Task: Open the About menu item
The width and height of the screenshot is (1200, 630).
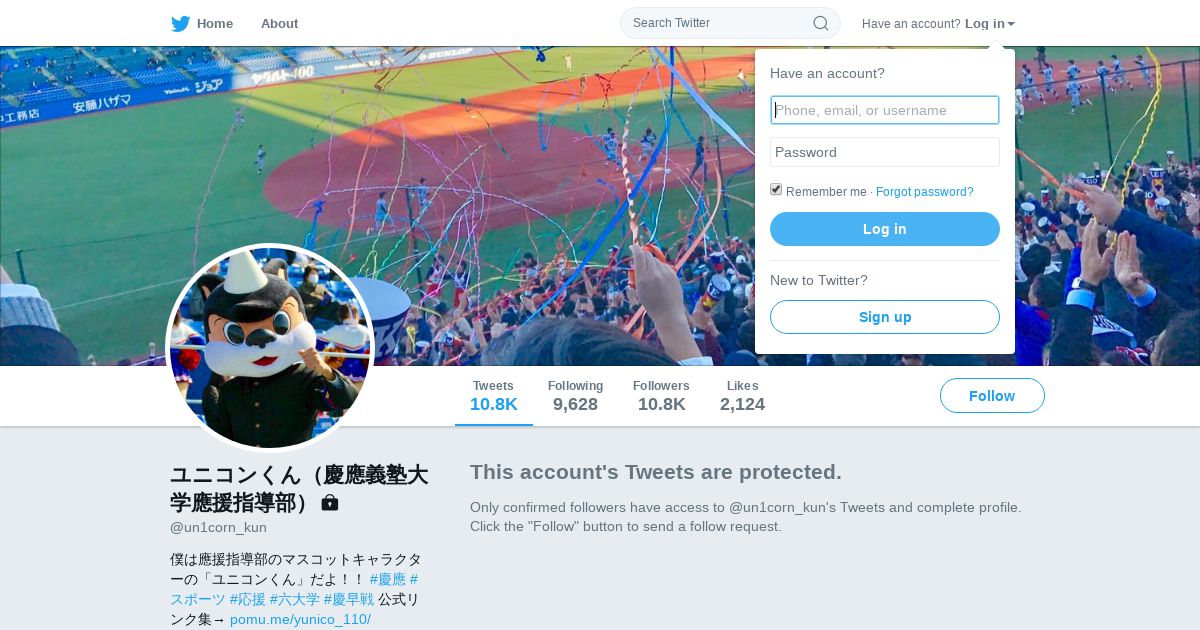Action: click(x=279, y=24)
